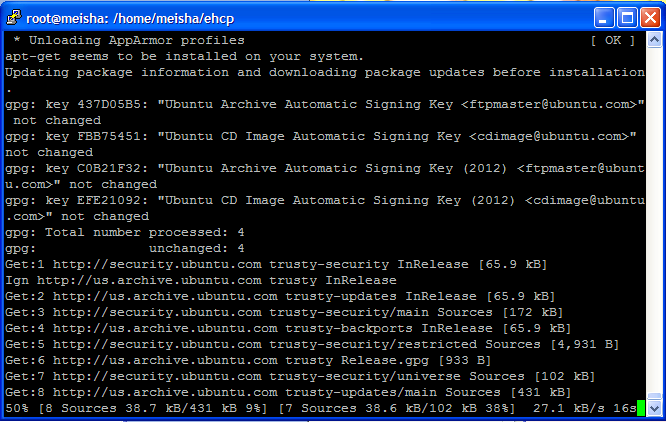Screen dimensions: 666x422
Task: Click the green terminal cursor block
Action: tap(641, 408)
